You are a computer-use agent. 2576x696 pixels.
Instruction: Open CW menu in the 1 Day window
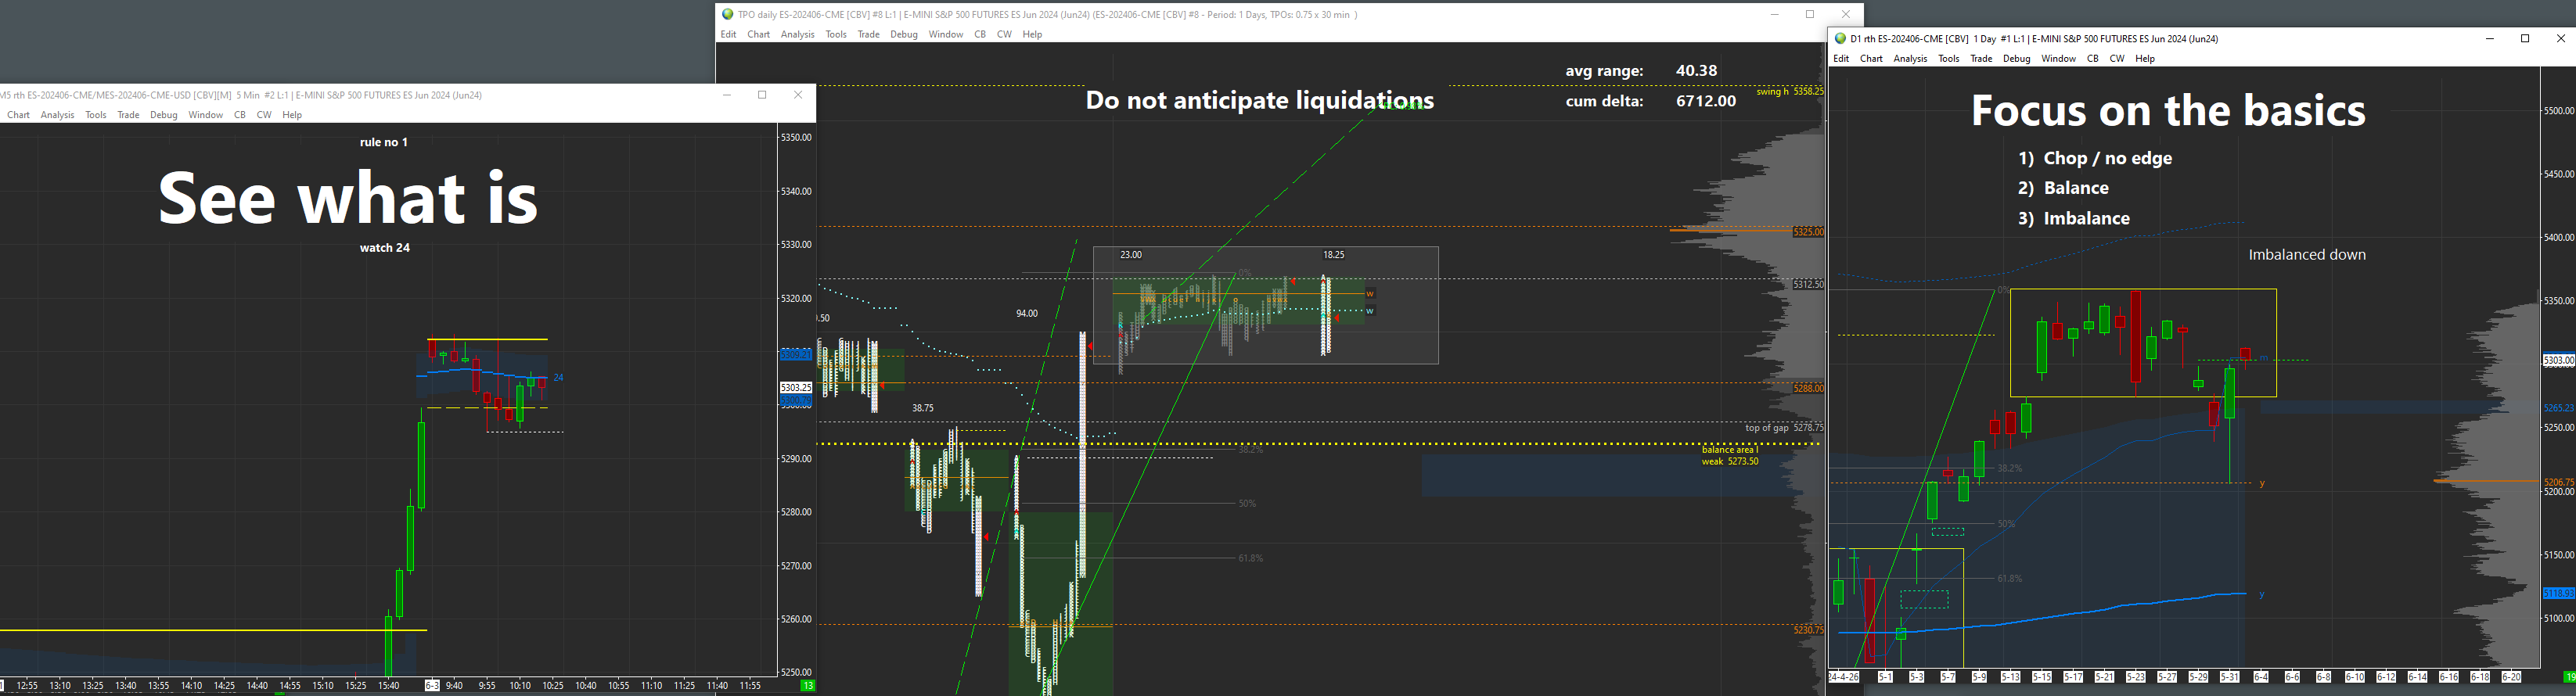(2117, 59)
